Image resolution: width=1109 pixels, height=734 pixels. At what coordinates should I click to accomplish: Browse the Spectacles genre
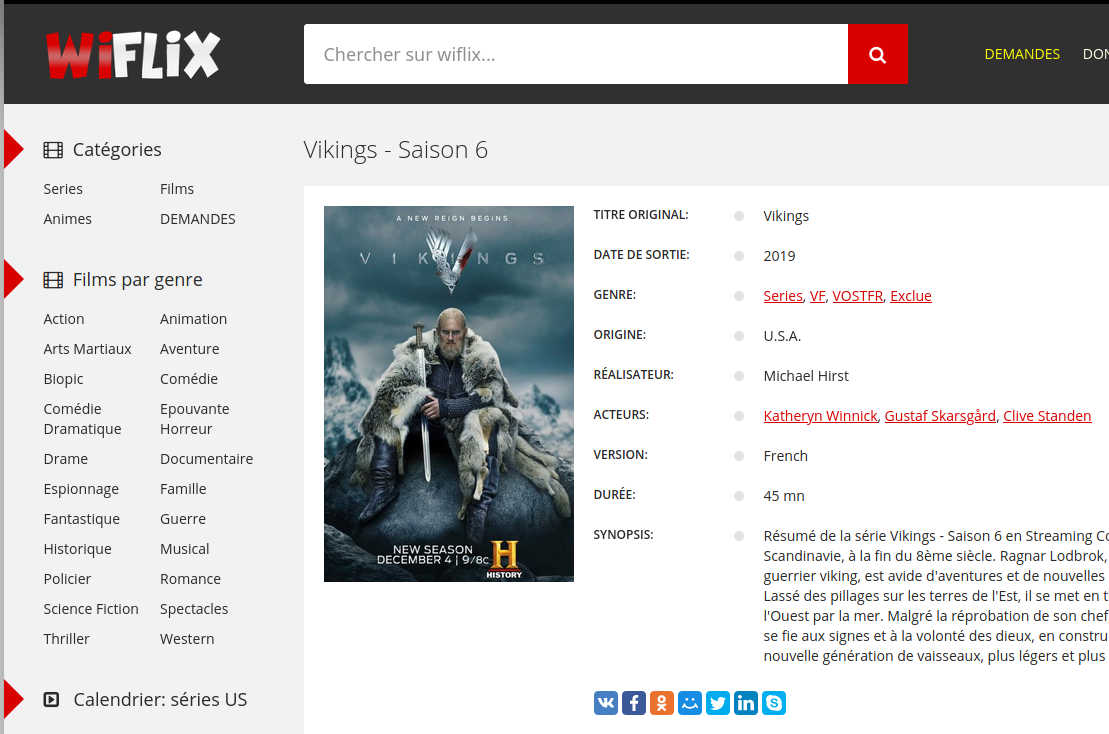[194, 609]
